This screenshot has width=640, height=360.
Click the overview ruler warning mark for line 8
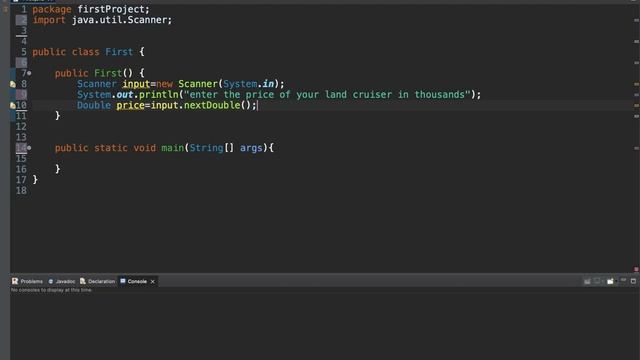click(636, 84)
